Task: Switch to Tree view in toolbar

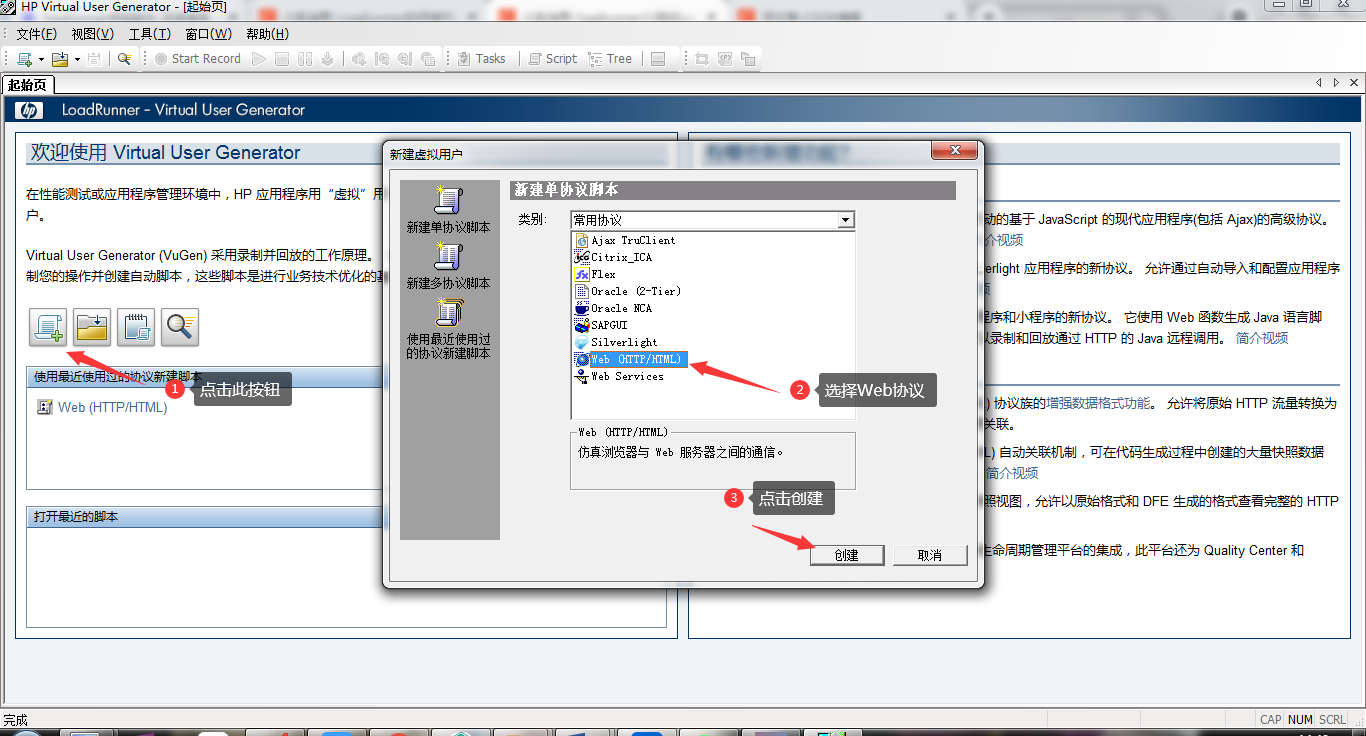Action: tap(611, 59)
